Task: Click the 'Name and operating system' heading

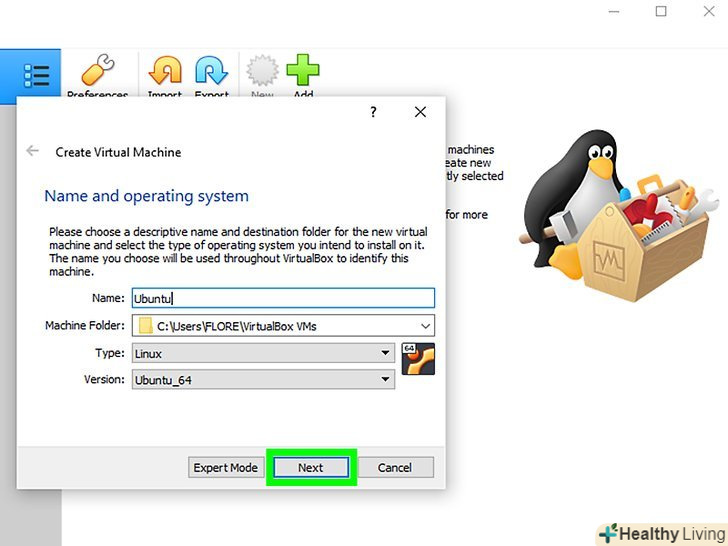Action: click(x=146, y=196)
